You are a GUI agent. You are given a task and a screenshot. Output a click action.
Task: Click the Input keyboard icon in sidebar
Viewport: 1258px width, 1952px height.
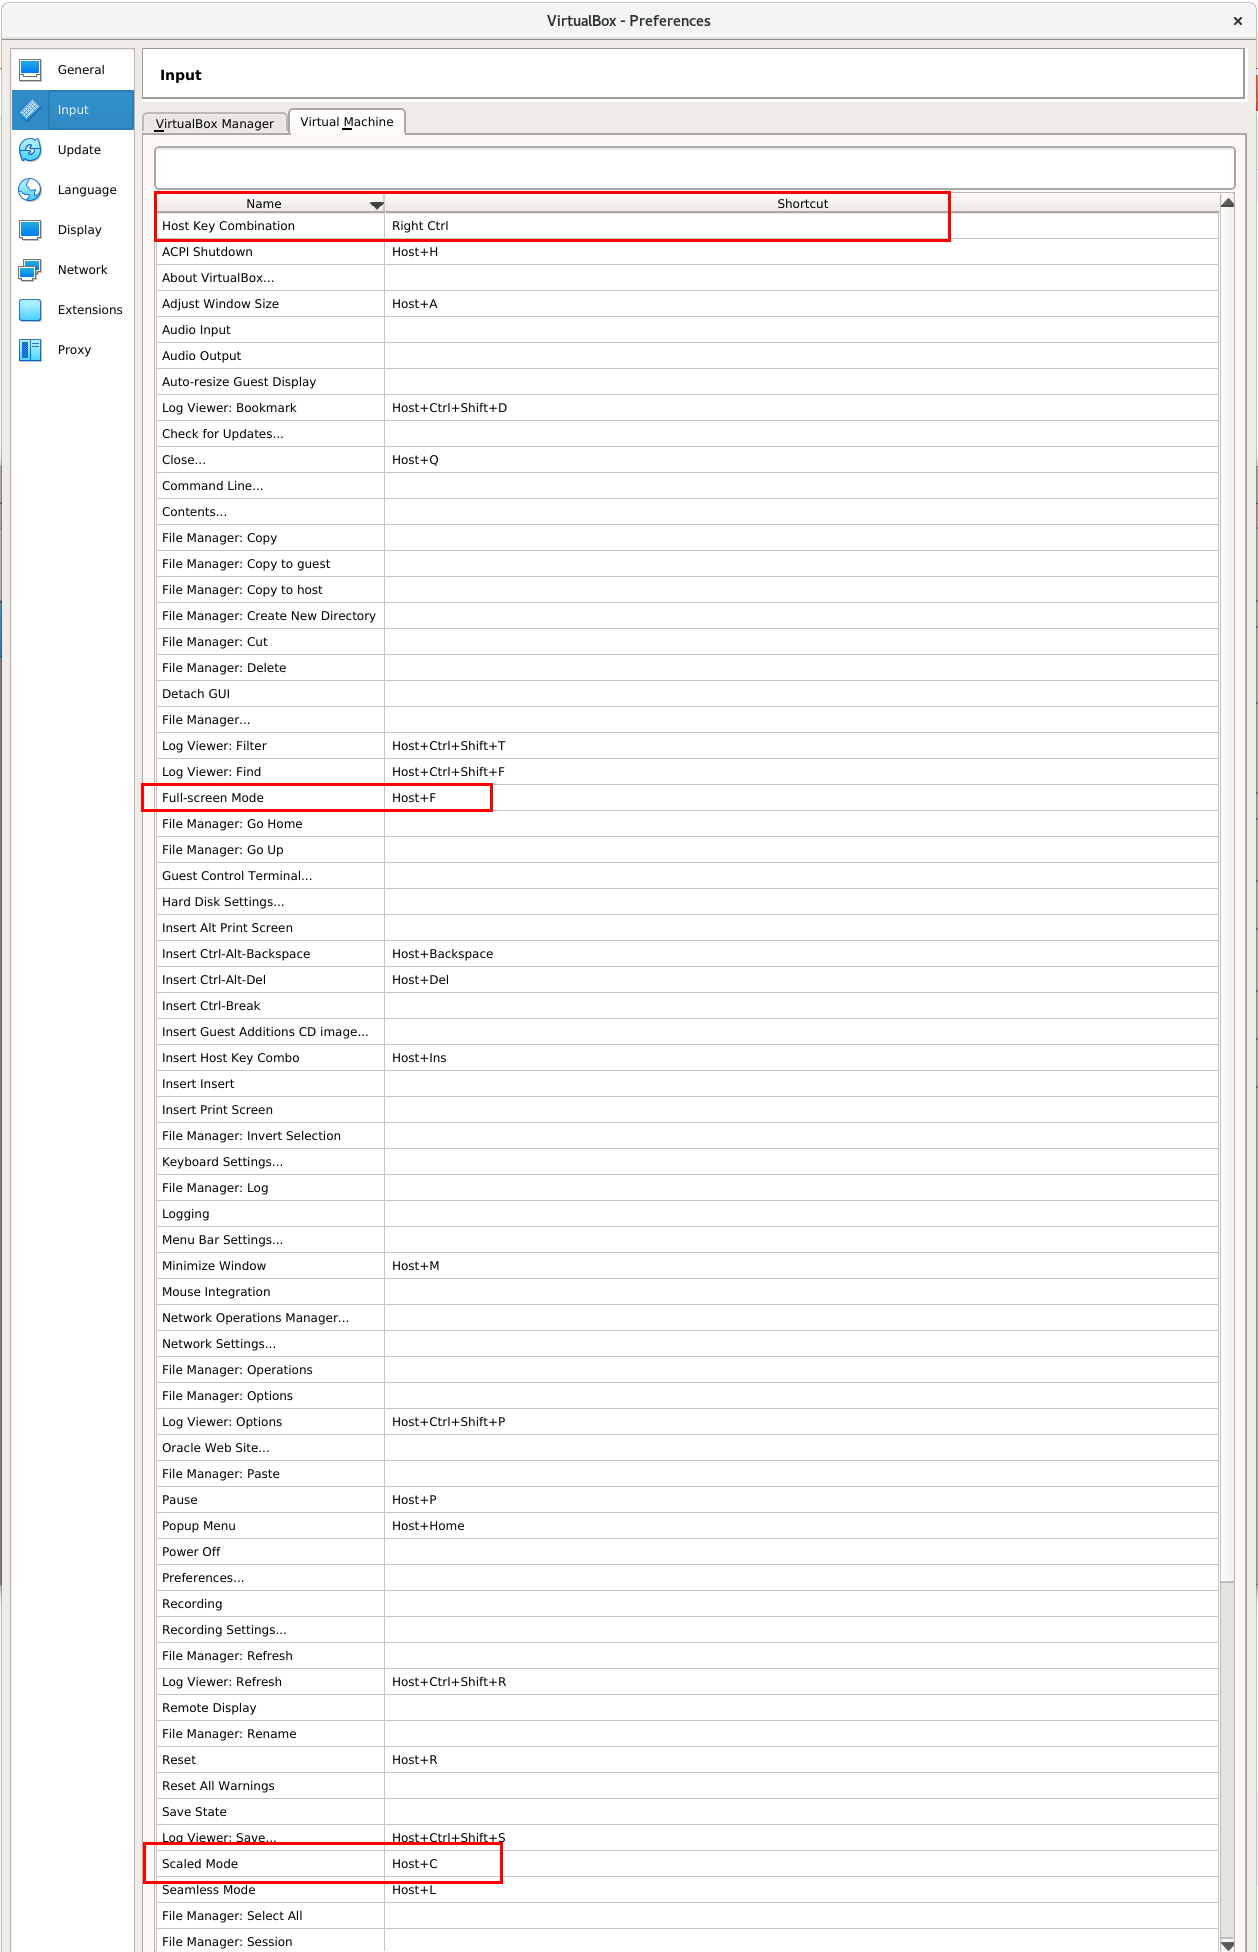[x=30, y=110]
